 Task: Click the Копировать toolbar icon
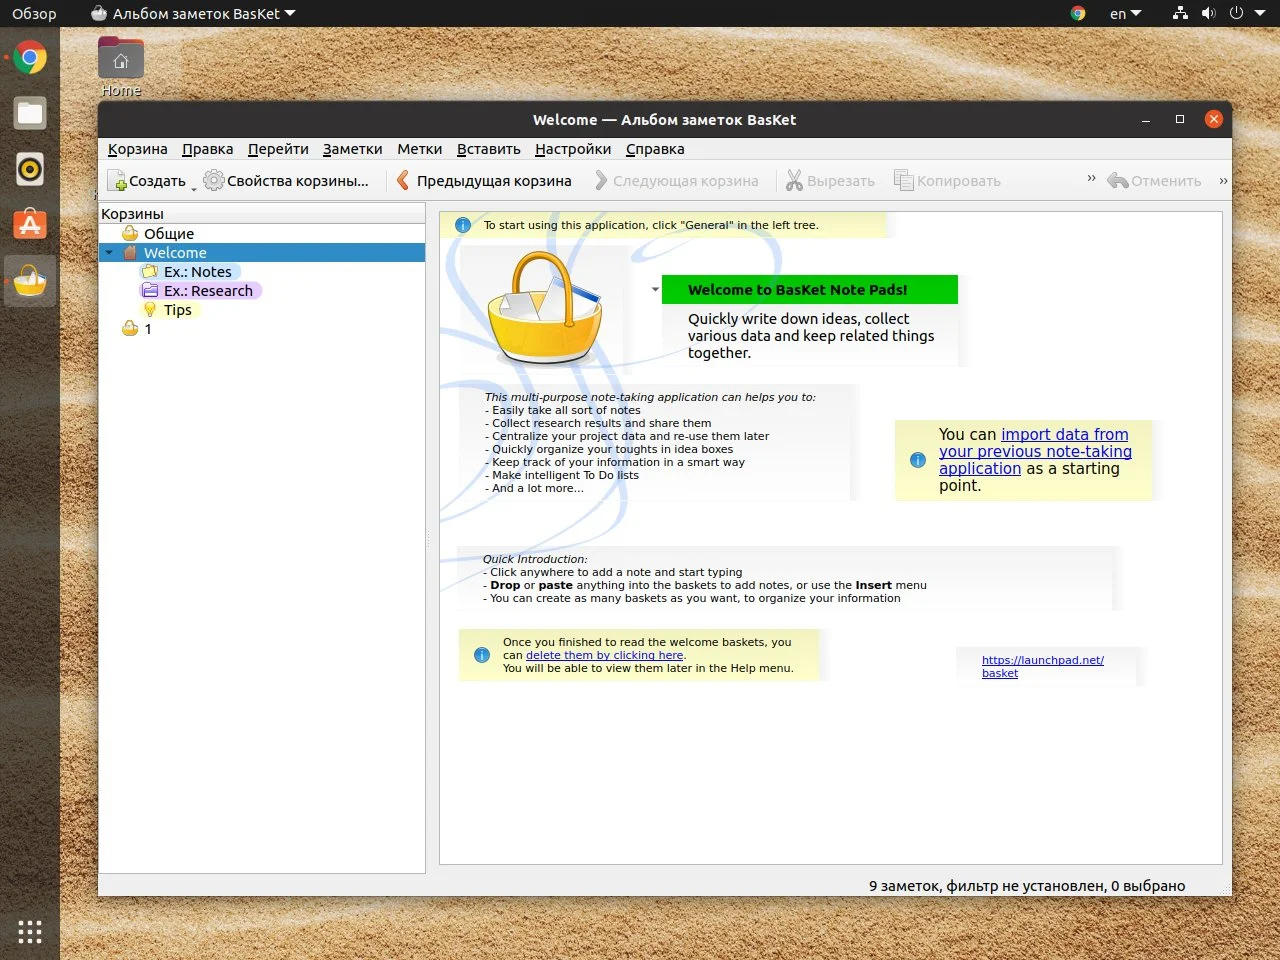tap(904, 181)
